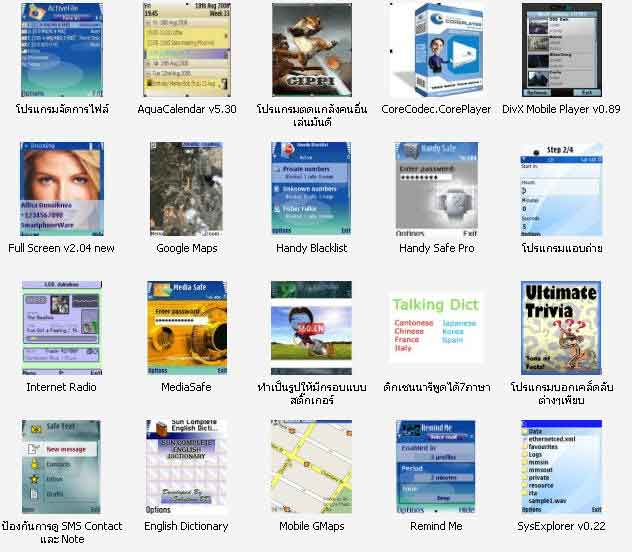Open the ActiveFile file manager thumbnail
Viewport: 632px width, 552px height.
point(62,50)
